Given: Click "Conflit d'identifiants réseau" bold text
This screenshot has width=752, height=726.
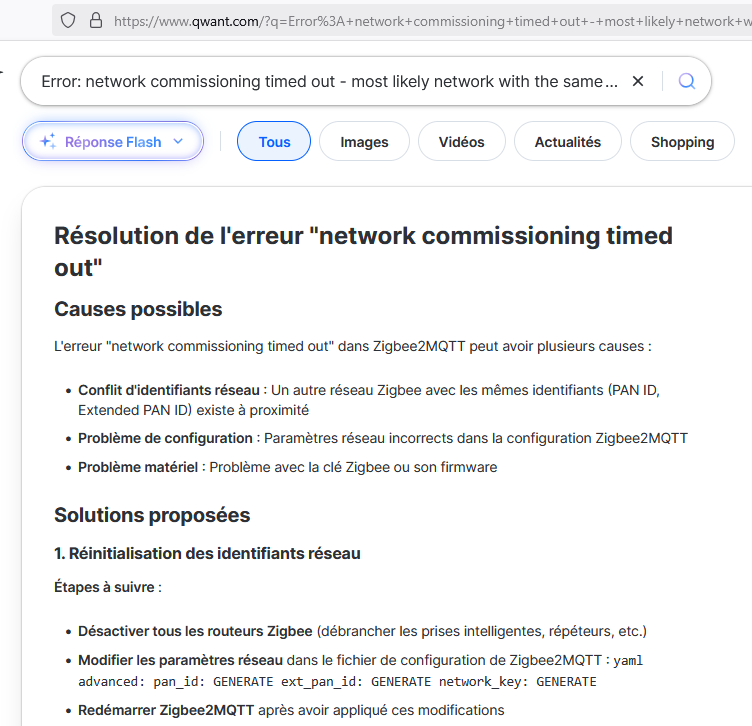Looking at the screenshot, I should click(169, 390).
